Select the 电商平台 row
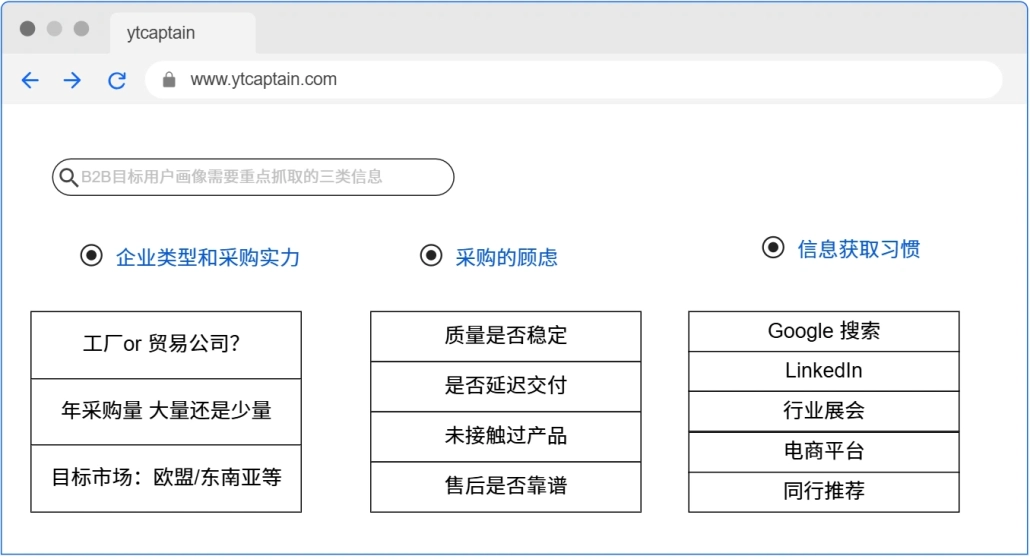1030x559 pixels. coord(823,451)
